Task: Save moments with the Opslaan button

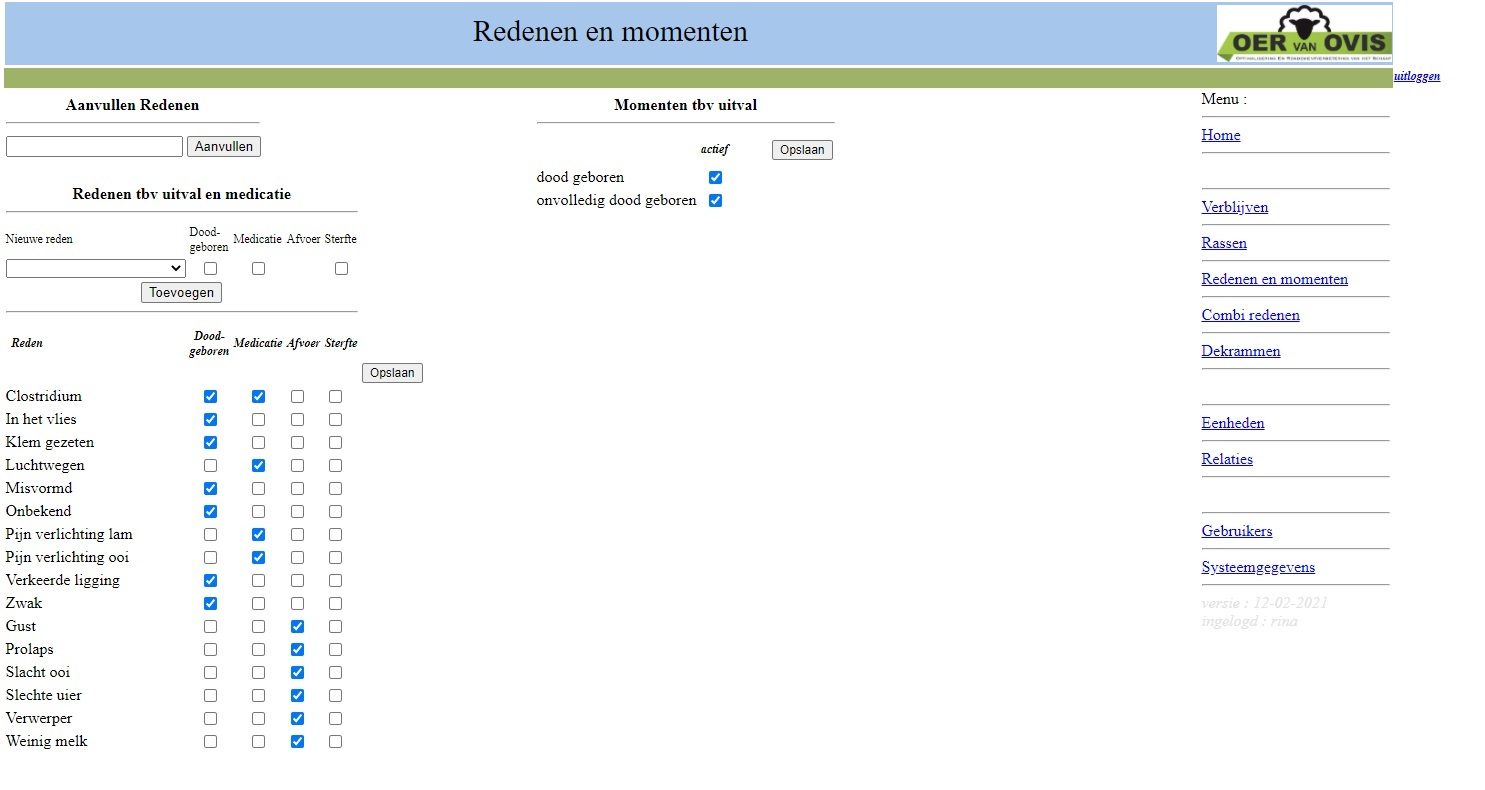Action: 802,150
